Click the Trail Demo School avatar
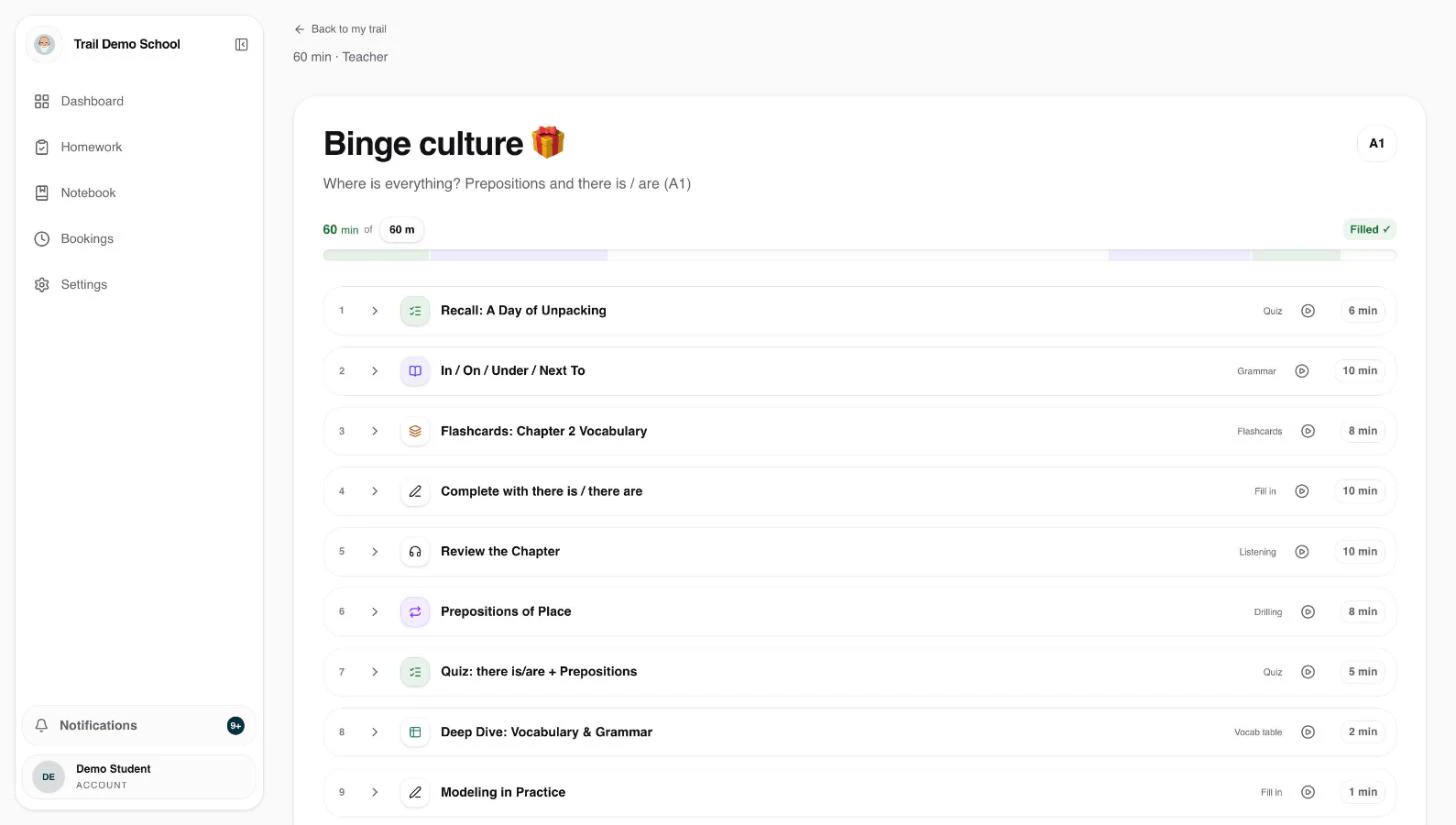The height and width of the screenshot is (825, 1456). tap(44, 44)
